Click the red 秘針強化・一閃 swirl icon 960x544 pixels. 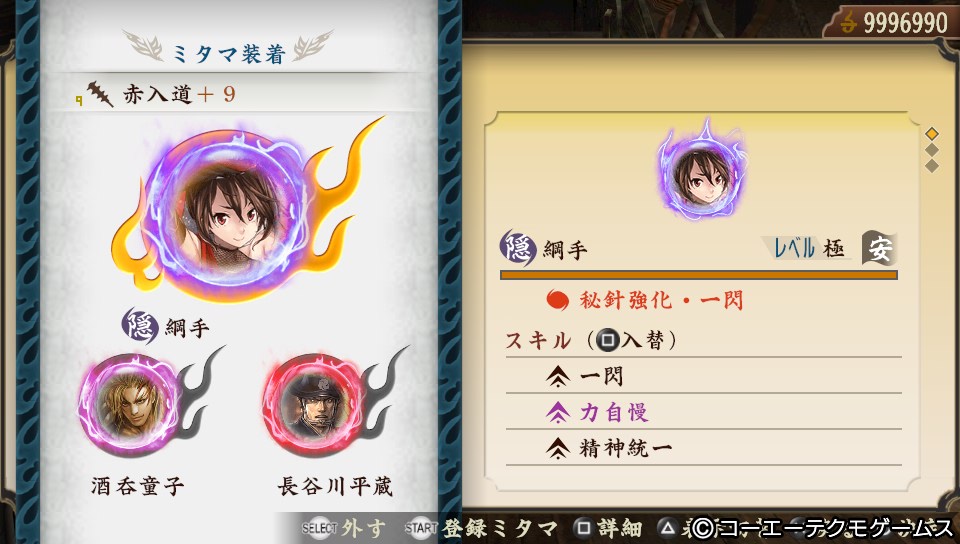[x=557, y=300]
